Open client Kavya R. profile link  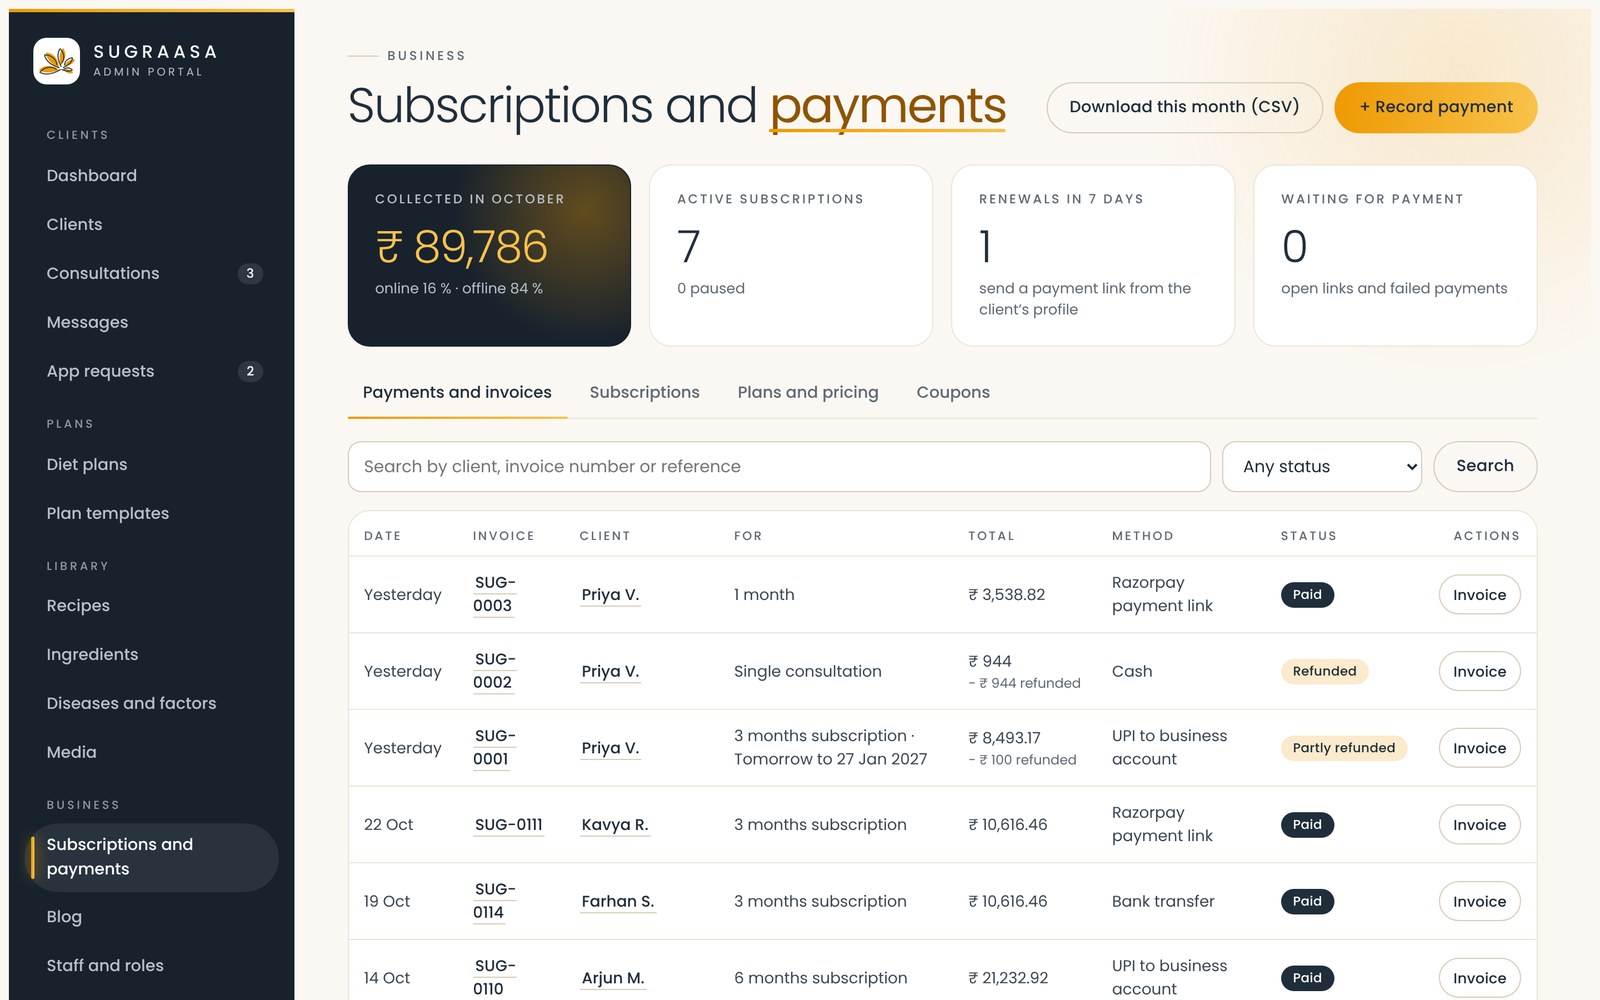point(615,825)
